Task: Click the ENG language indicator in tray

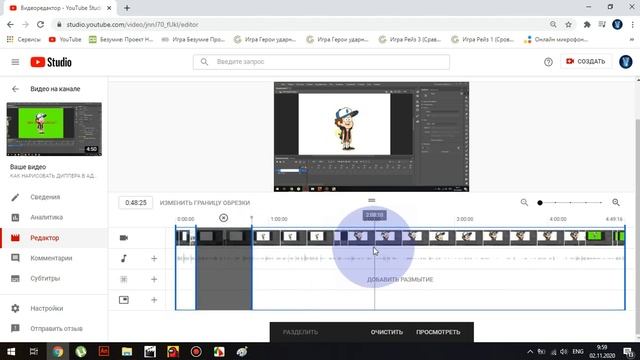Action: coord(578,351)
